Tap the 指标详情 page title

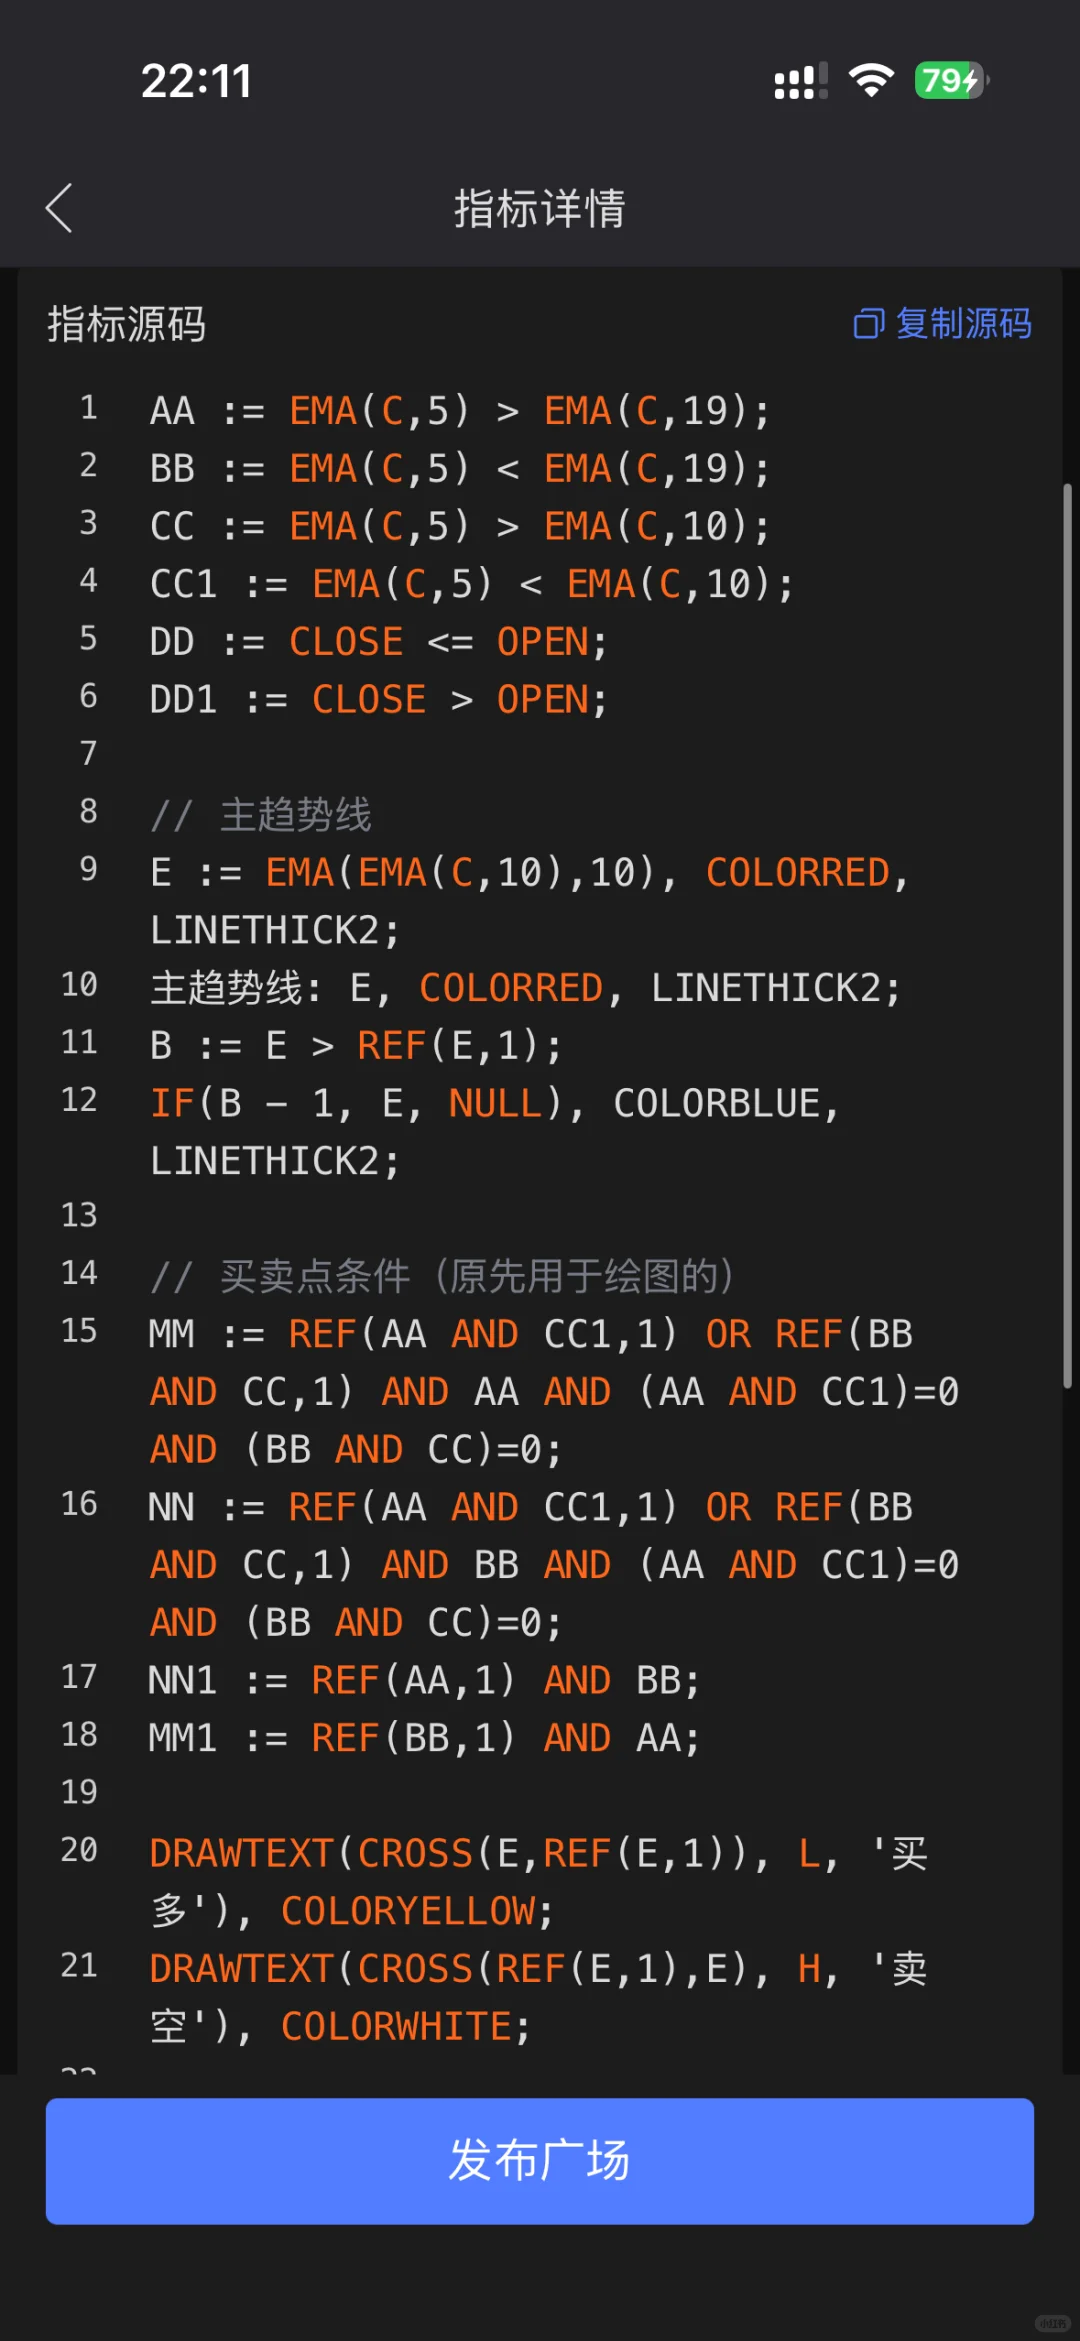pos(540,208)
